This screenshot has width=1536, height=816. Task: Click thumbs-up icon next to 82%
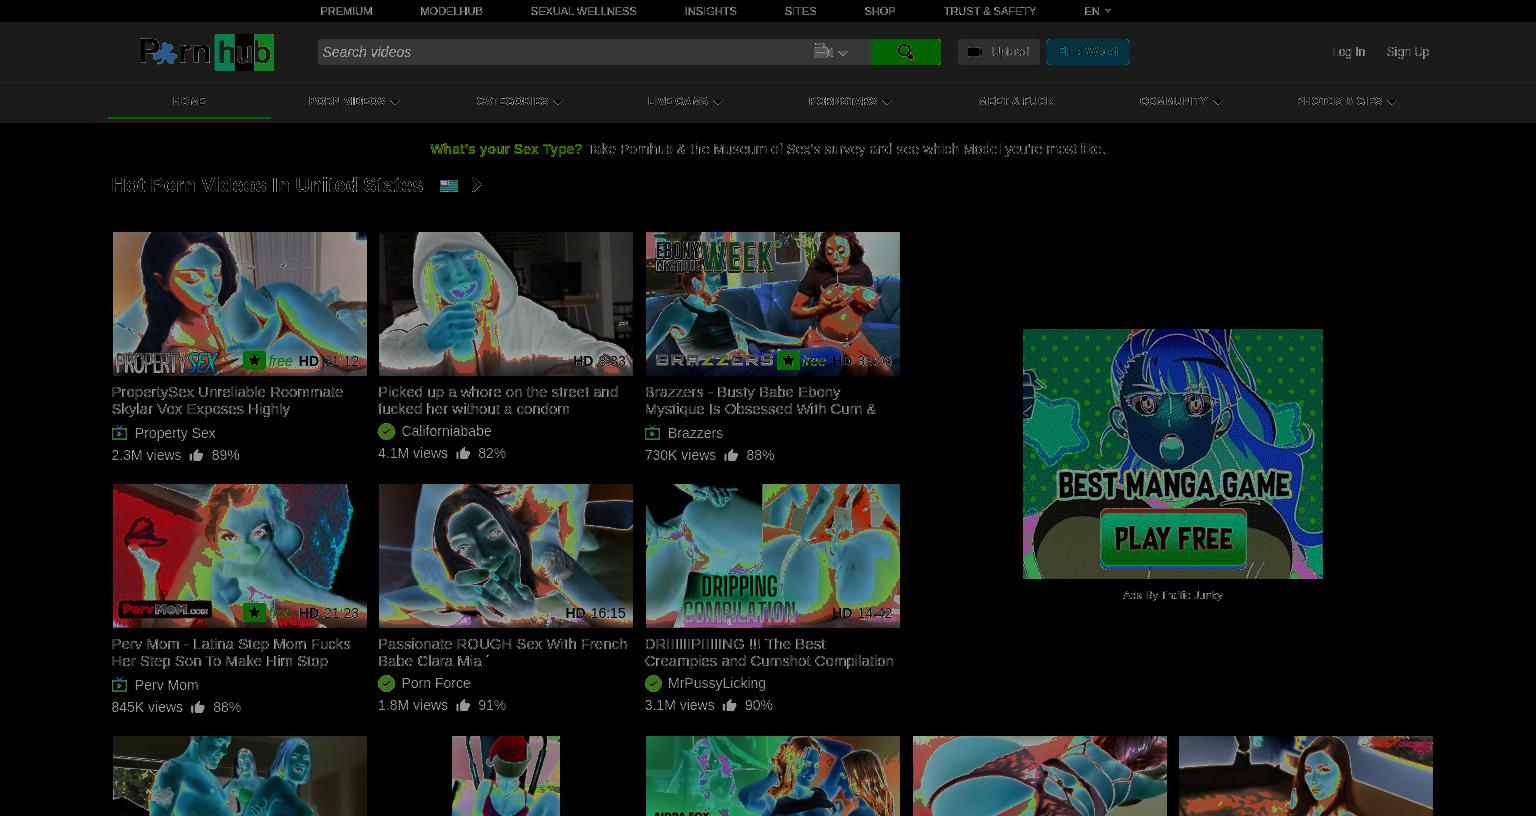pos(463,453)
